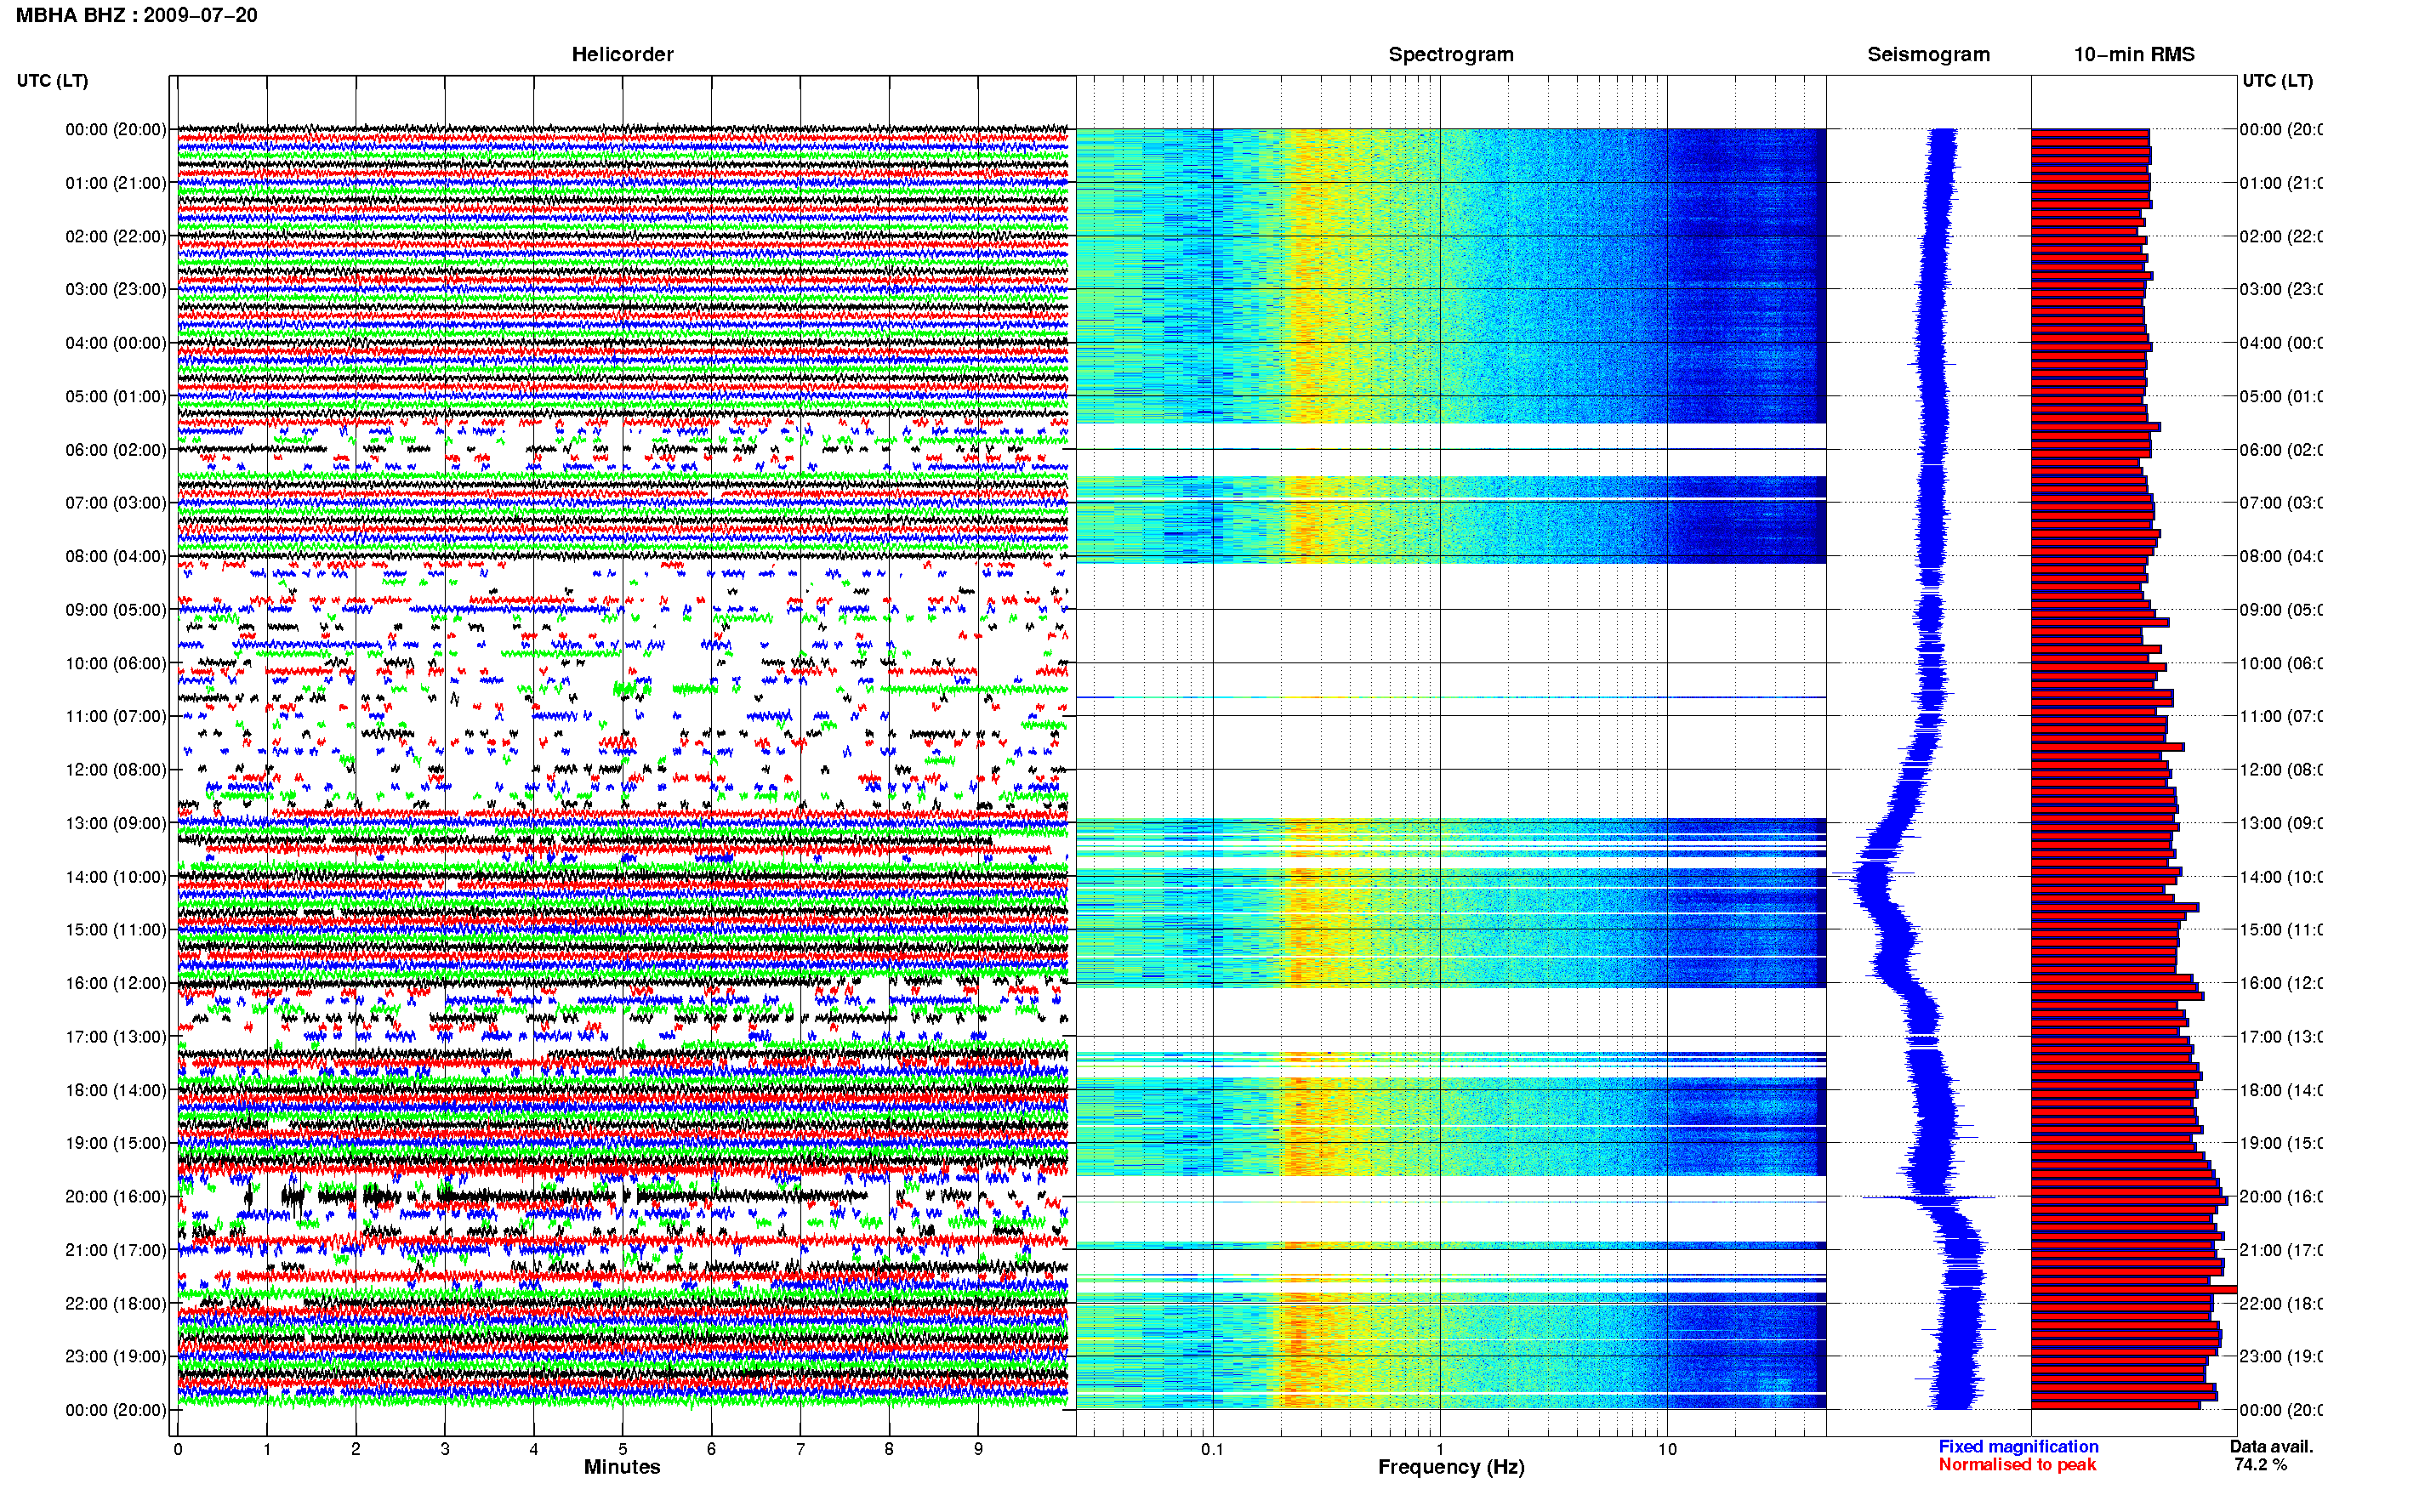Click the "2" tick on the Minutes axis
Image resolution: width=2419 pixels, height=1512 pixels.
pyautogui.click(x=356, y=1449)
